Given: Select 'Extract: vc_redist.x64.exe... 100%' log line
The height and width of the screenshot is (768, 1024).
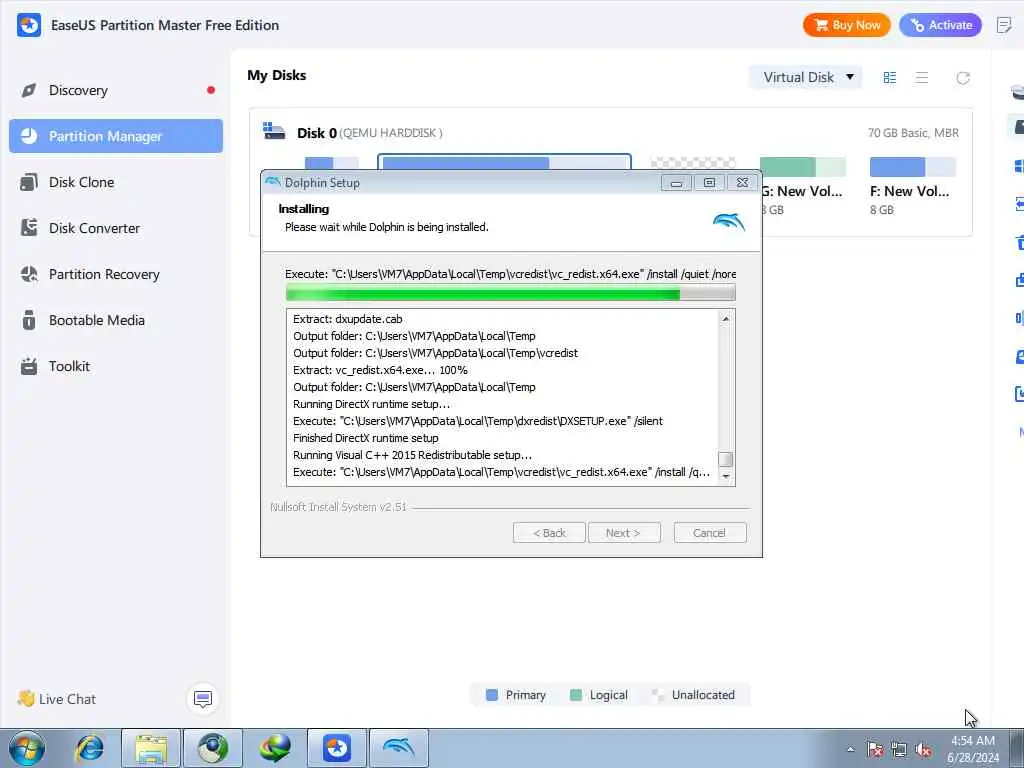Looking at the screenshot, I should click(380, 370).
